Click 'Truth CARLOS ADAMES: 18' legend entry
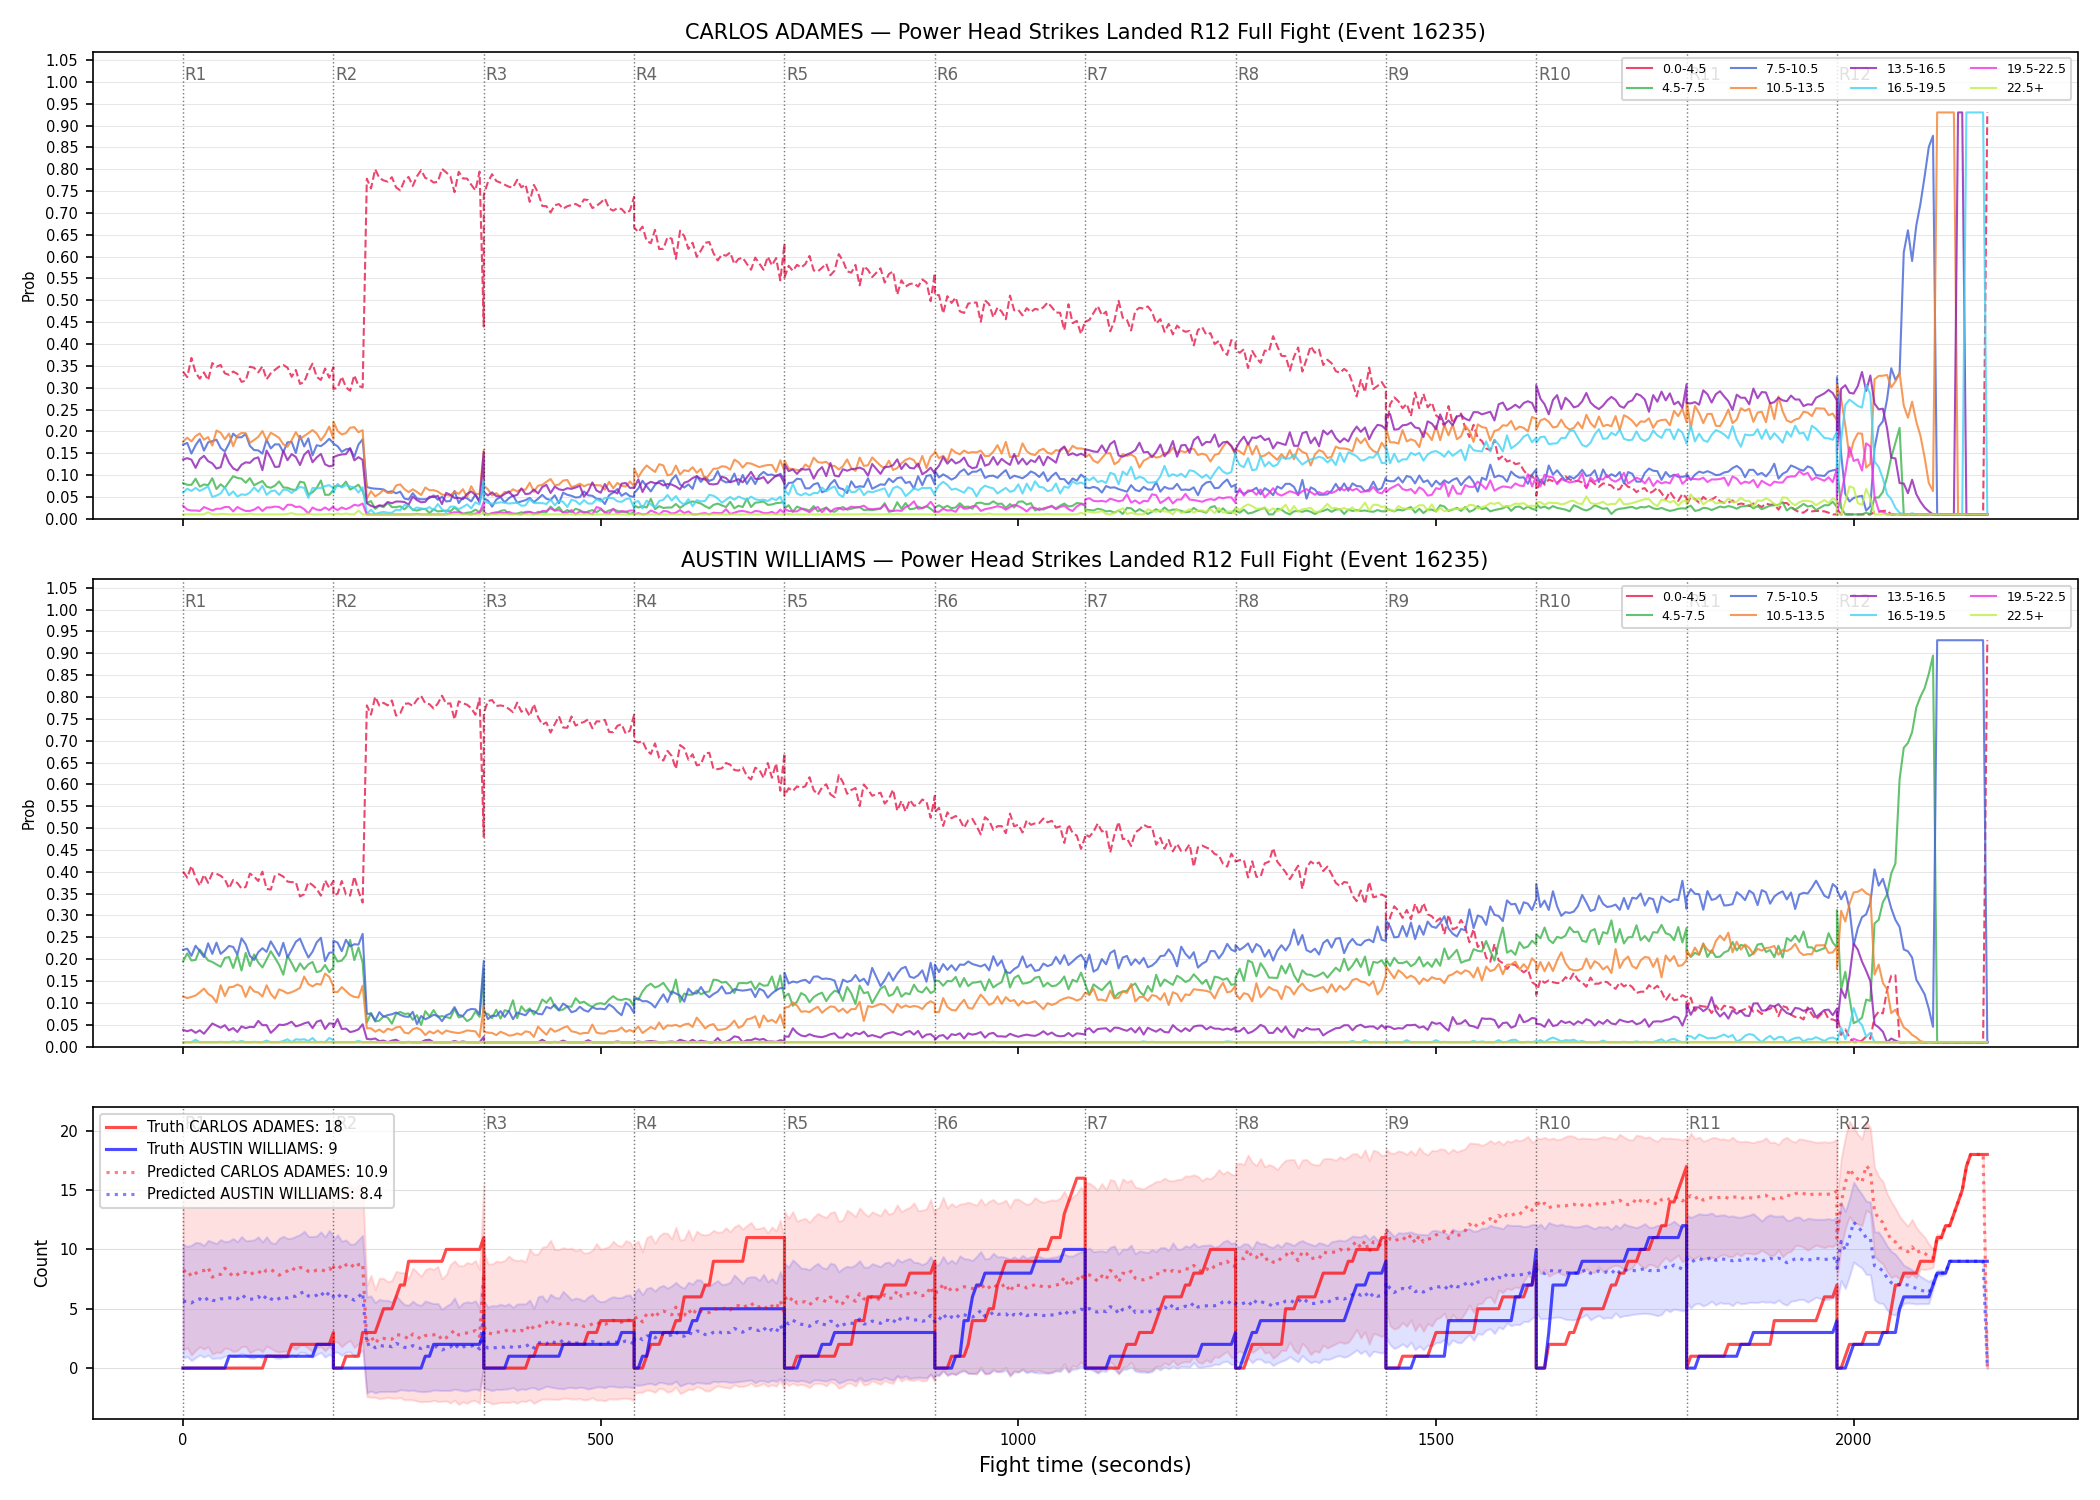This screenshot has width=2100, height=1500. click(244, 1127)
